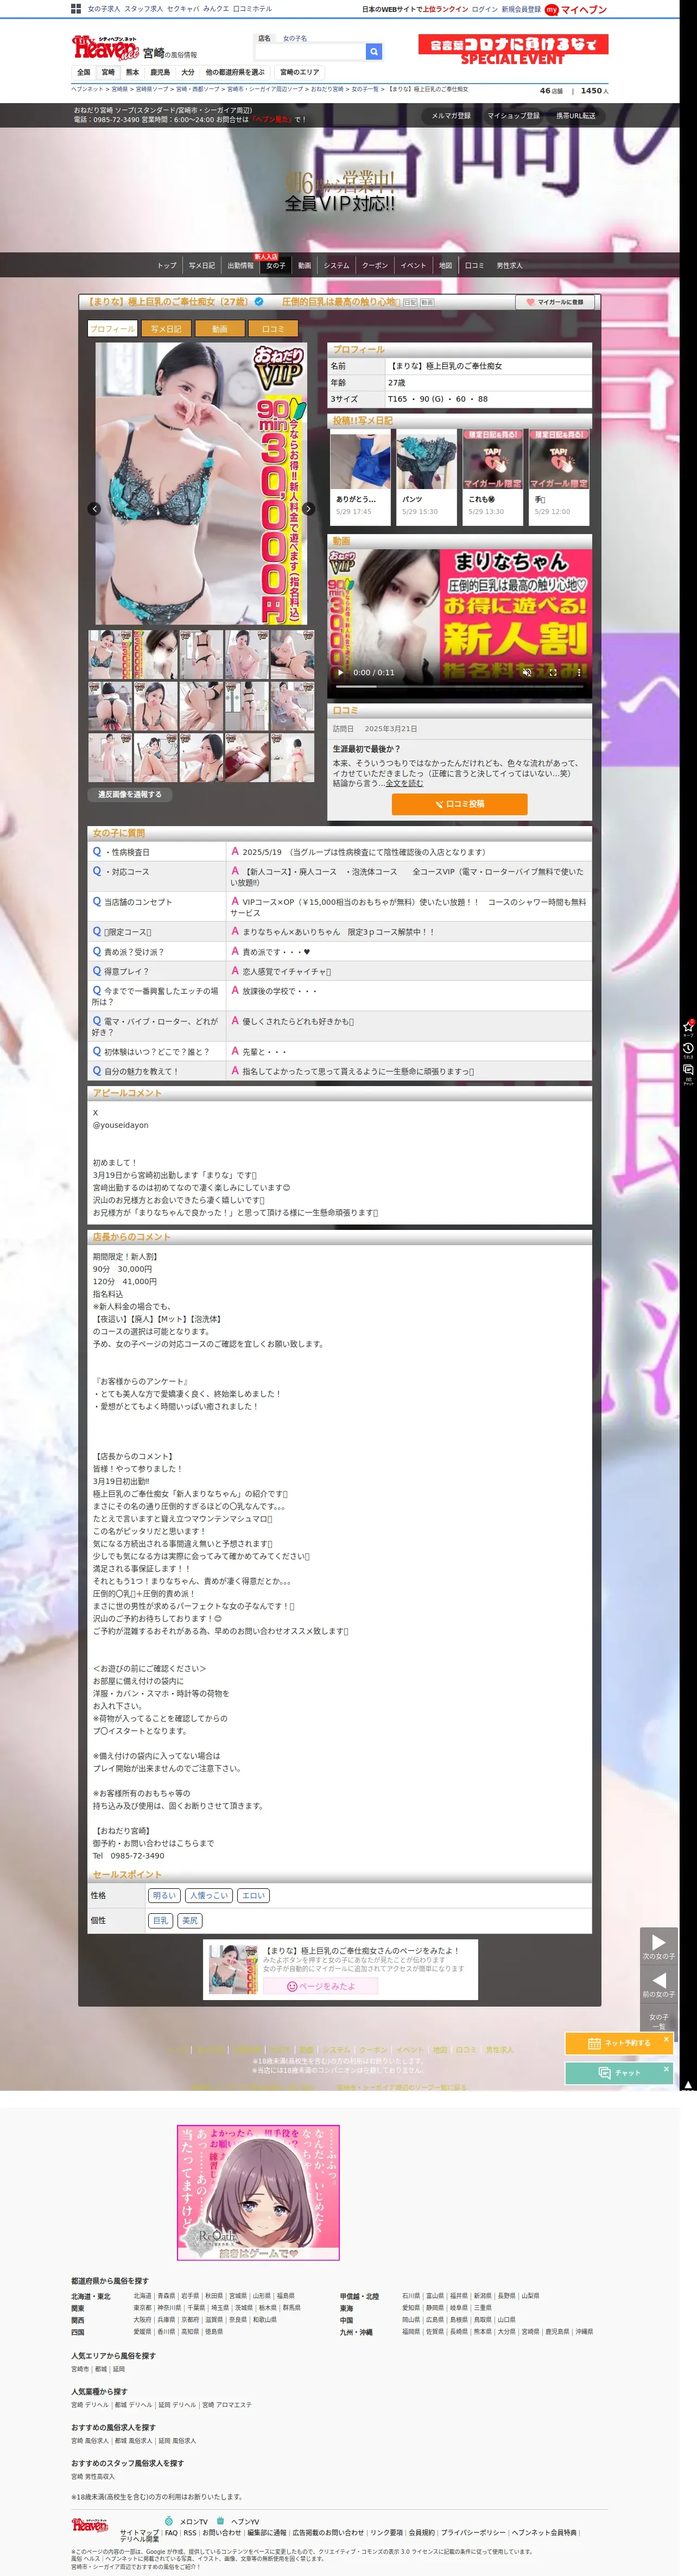Expand 他の都道府県を選ぶ selector
Viewport: 697px width, 2576px height.
coord(235,72)
